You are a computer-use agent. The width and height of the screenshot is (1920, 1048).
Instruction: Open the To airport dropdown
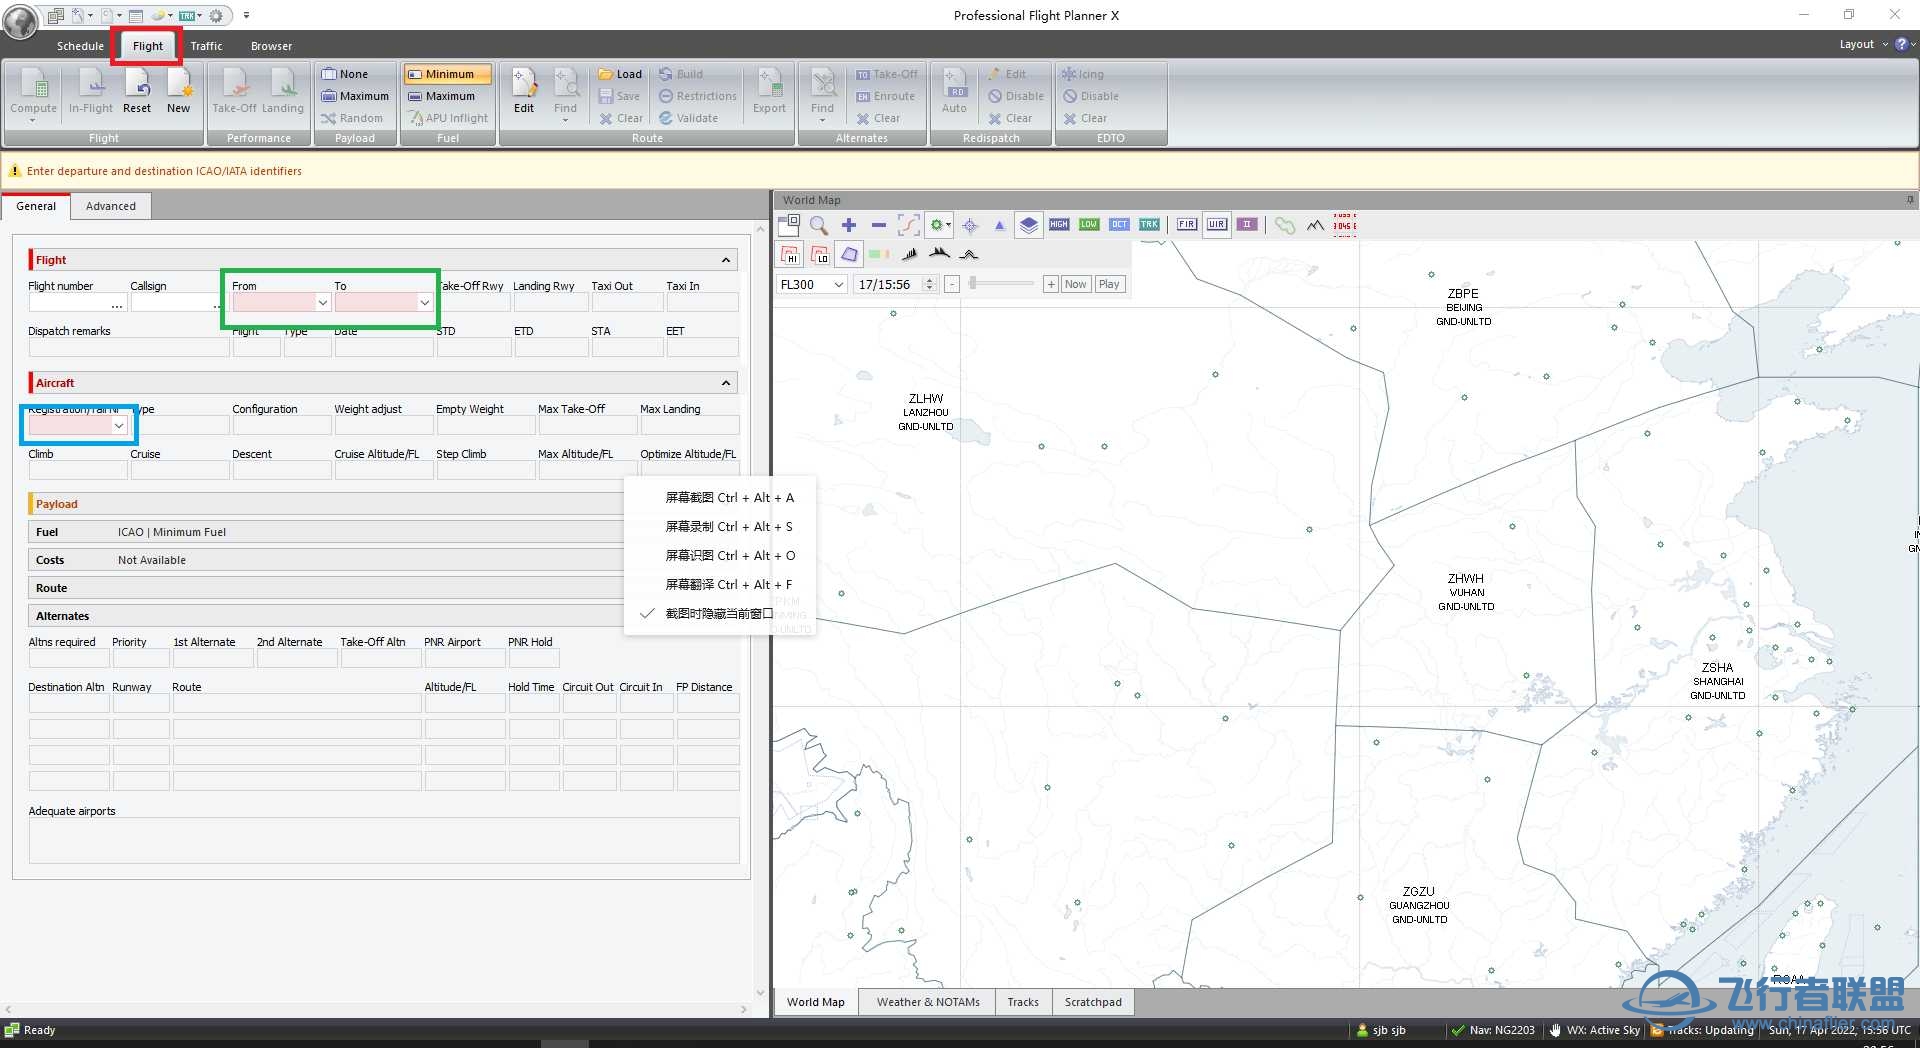424,302
